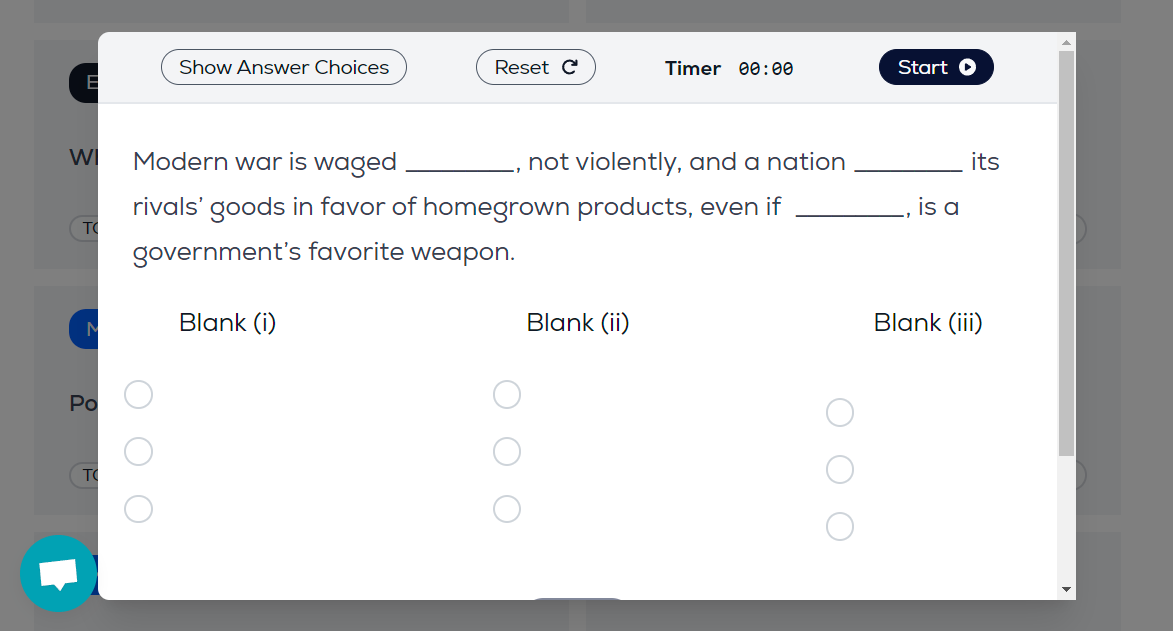Viewport: 1173px width, 631px height.
Task: Select the first answer option for Blank (i)
Action: pyautogui.click(x=138, y=394)
